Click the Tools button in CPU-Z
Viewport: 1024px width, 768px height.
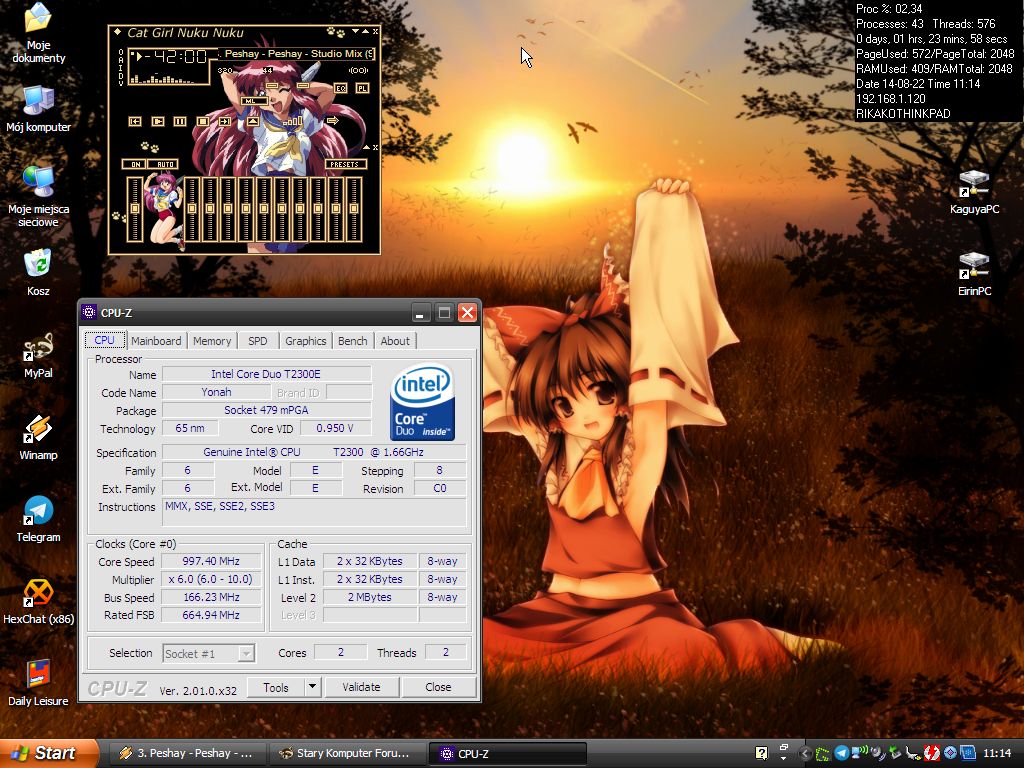click(276, 687)
